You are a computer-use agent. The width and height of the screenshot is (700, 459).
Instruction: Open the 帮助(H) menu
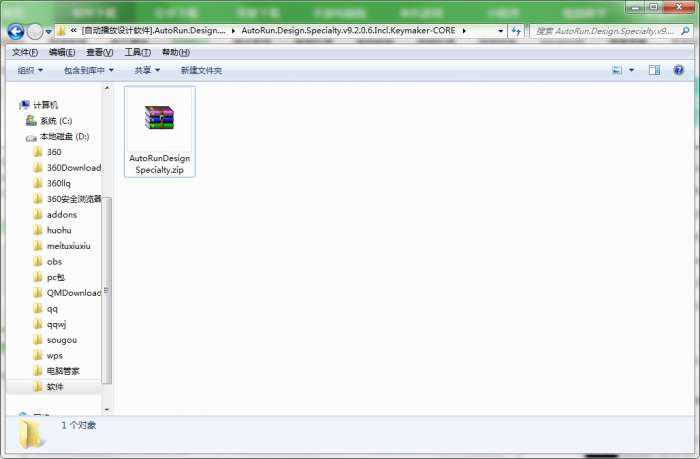tap(175, 52)
